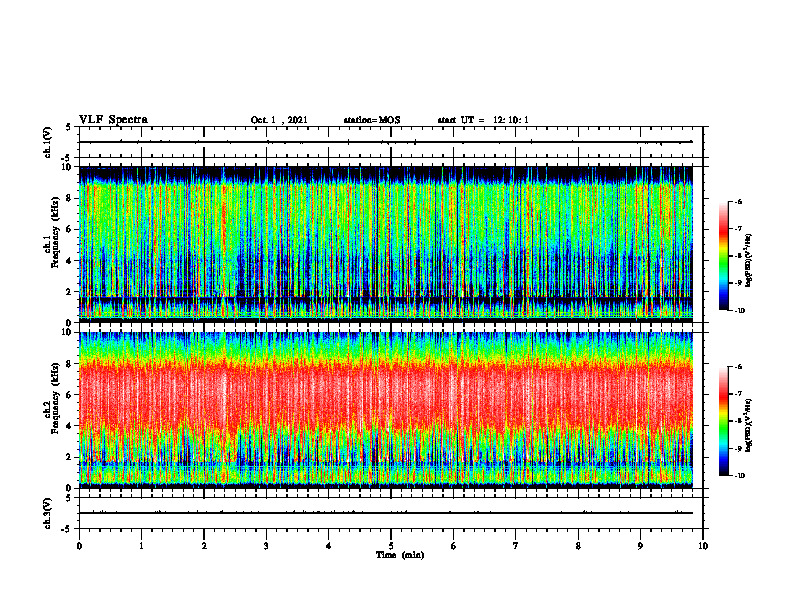The image size is (792, 612).
Task: Click time axis tick label "3"
Action: click(x=266, y=546)
